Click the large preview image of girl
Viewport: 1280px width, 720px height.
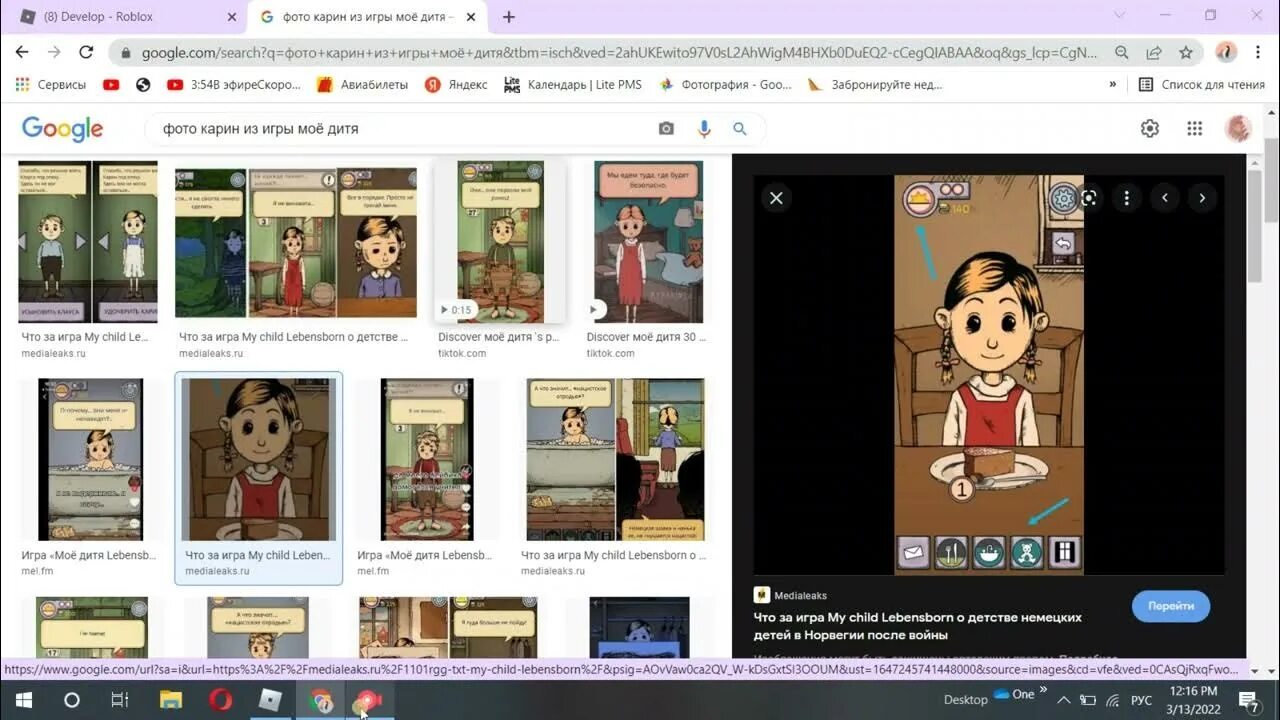tap(988, 375)
